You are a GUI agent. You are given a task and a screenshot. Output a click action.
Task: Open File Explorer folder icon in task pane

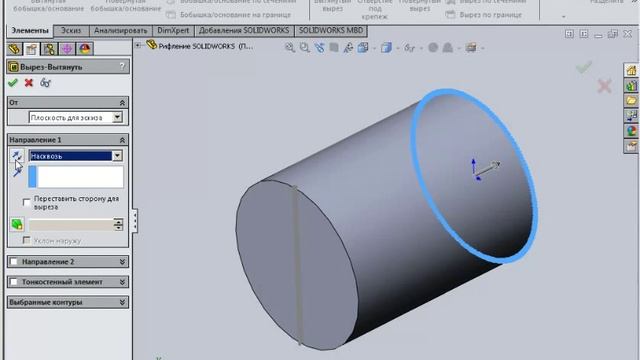pyautogui.click(x=631, y=100)
